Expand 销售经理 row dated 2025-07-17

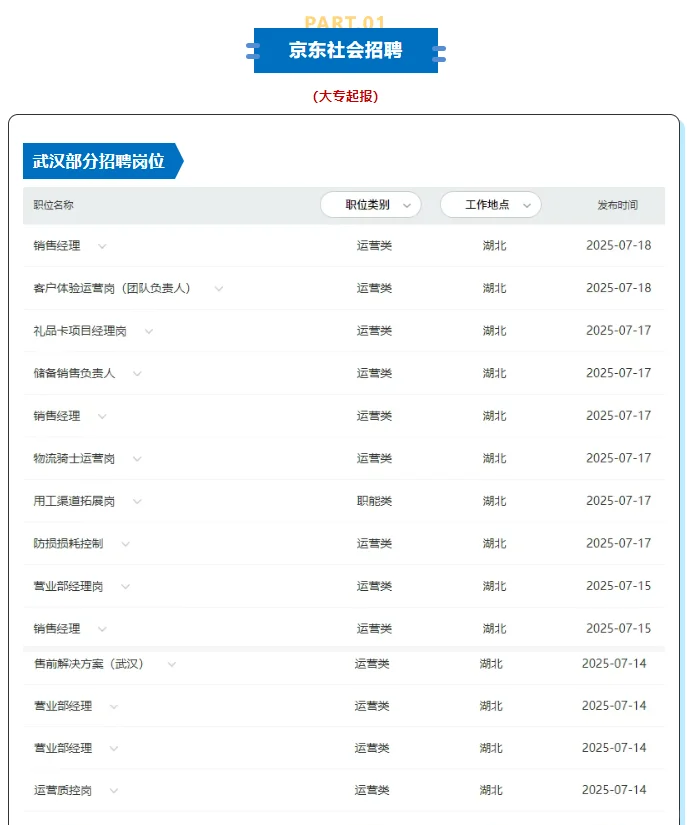click(102, 416)
